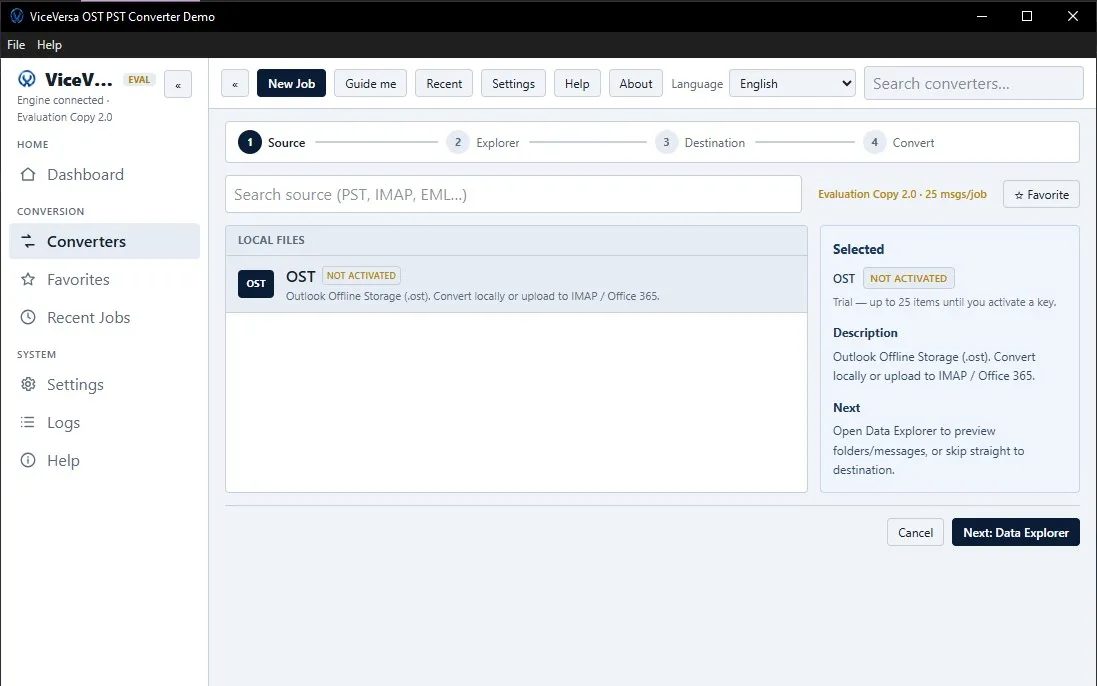Screen dimensions: 1097x686
Task: Select the OST row under Local Files
Action: (516, 284)
